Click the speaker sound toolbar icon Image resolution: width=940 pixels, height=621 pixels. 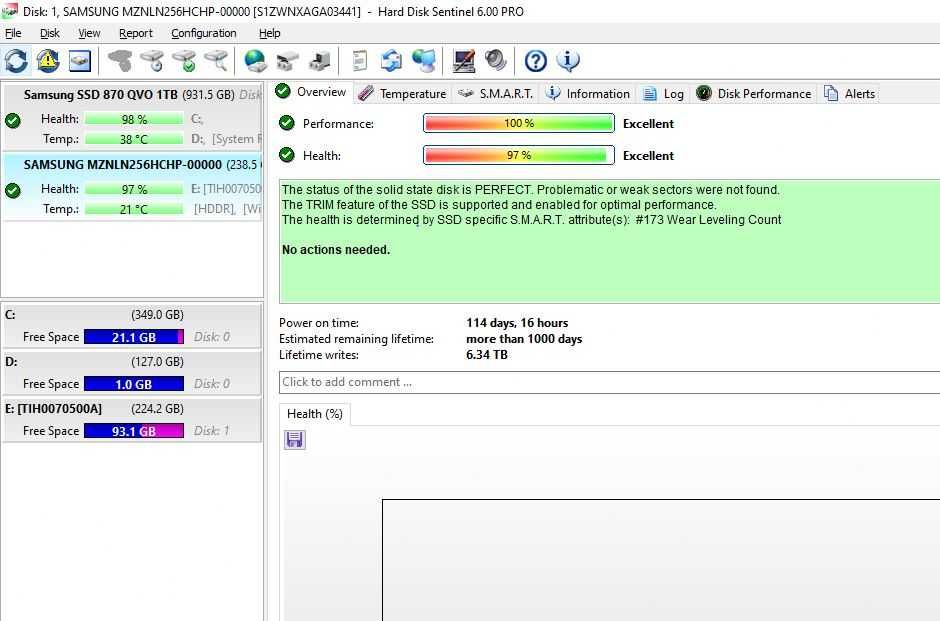tap(495, 61)
